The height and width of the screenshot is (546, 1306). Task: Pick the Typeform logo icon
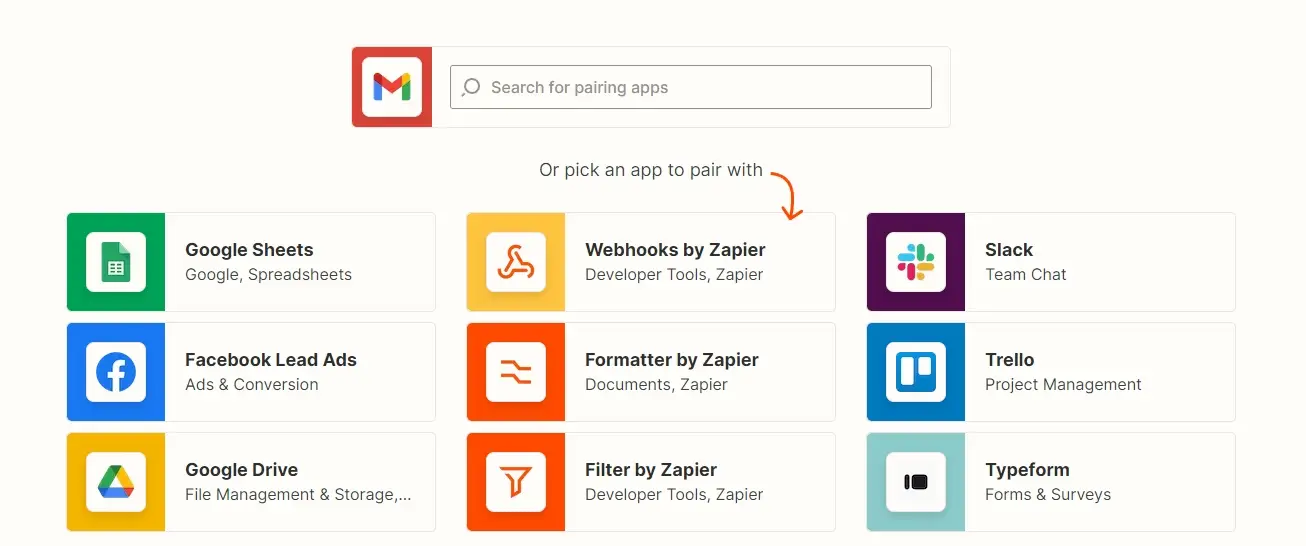(x=916, y=482)
